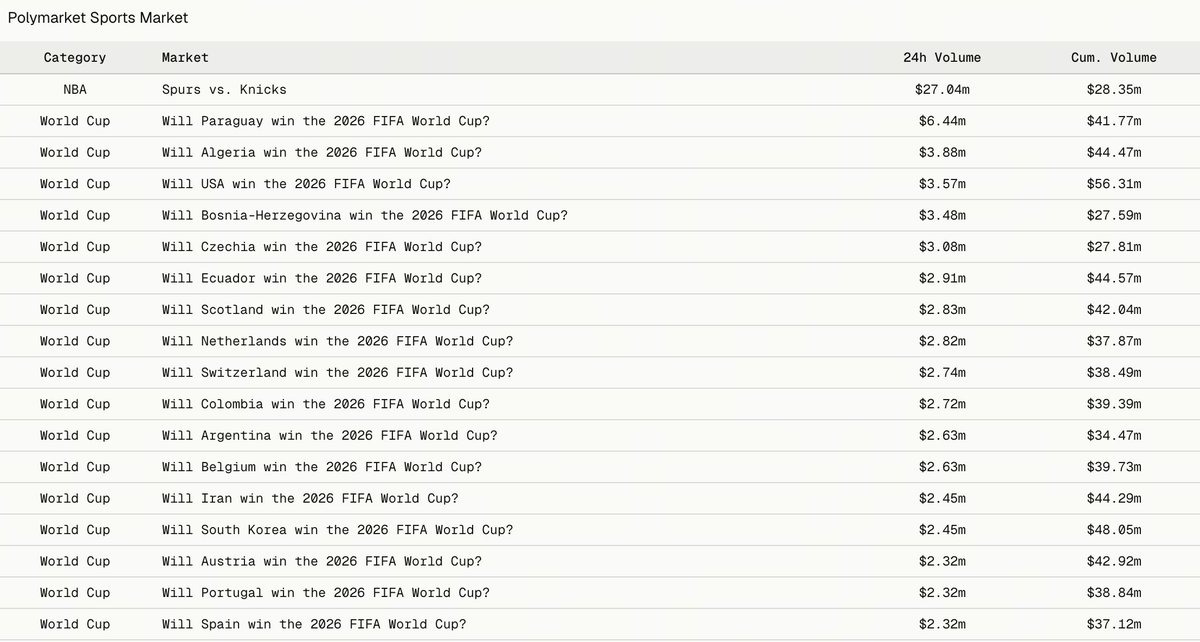Click the $34.47m cumulative volume cell
Viewport: 1200px width, 642px height.
coord(1113,435)
